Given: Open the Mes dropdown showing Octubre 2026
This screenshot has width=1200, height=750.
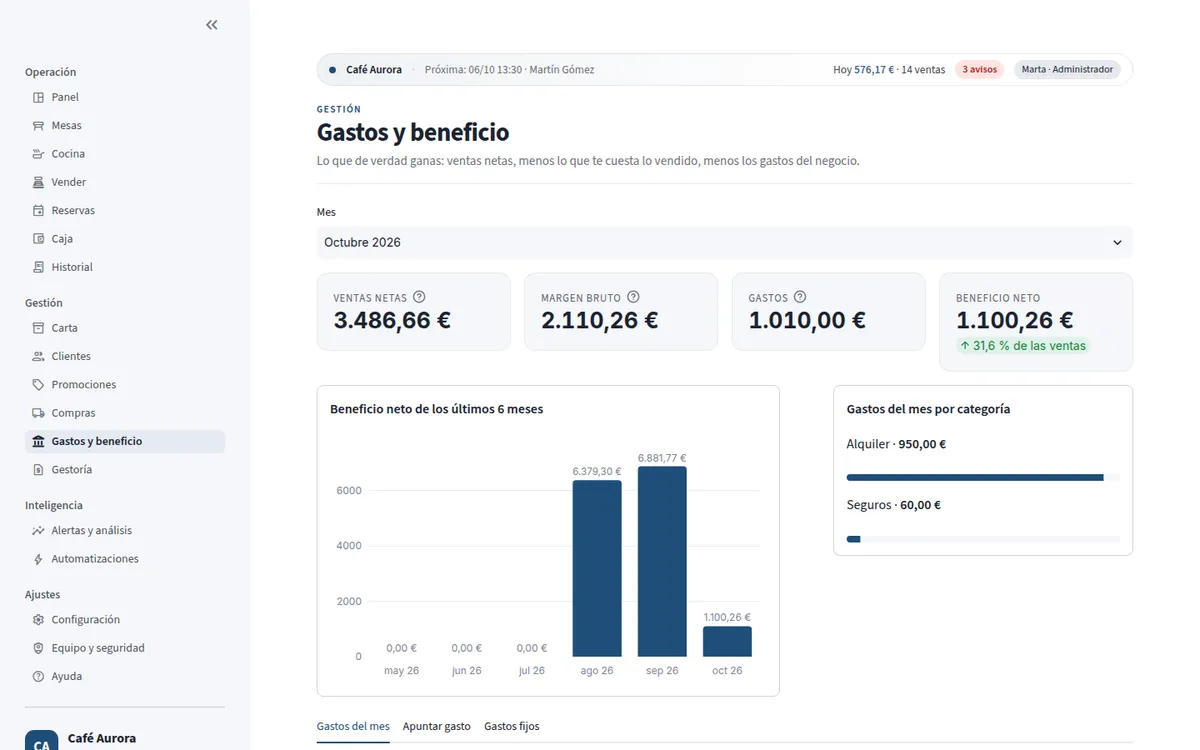Looking at the screenshot, I should 725,242.
